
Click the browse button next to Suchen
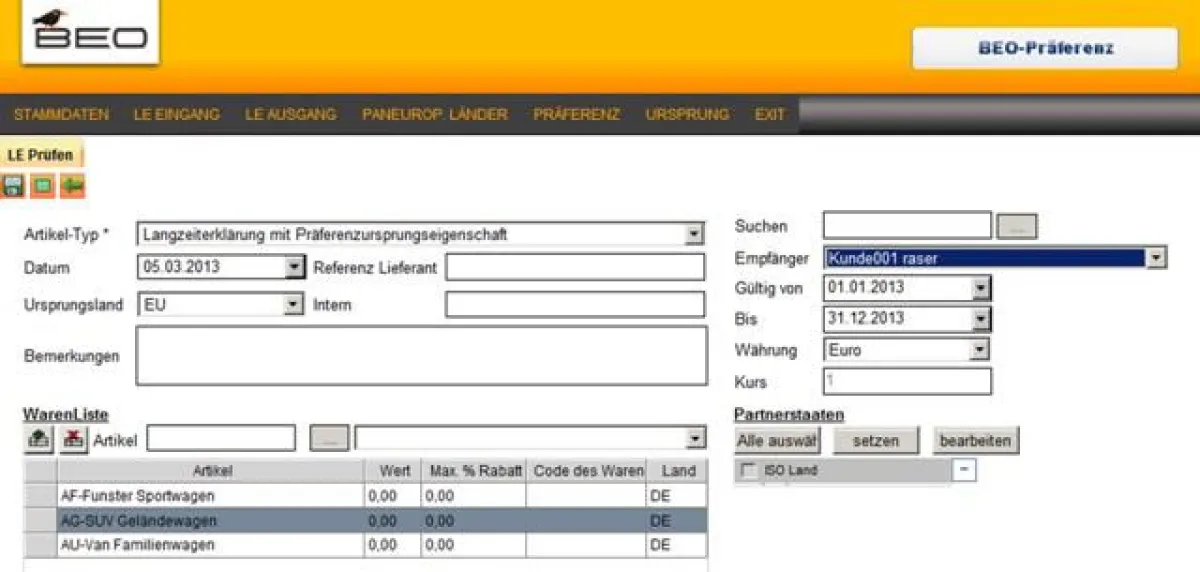(1017, 226)
